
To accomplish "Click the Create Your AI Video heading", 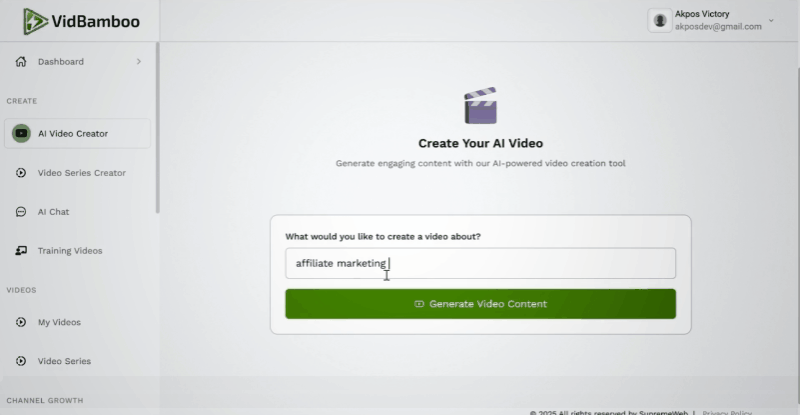I will click(x=481, y=143).
